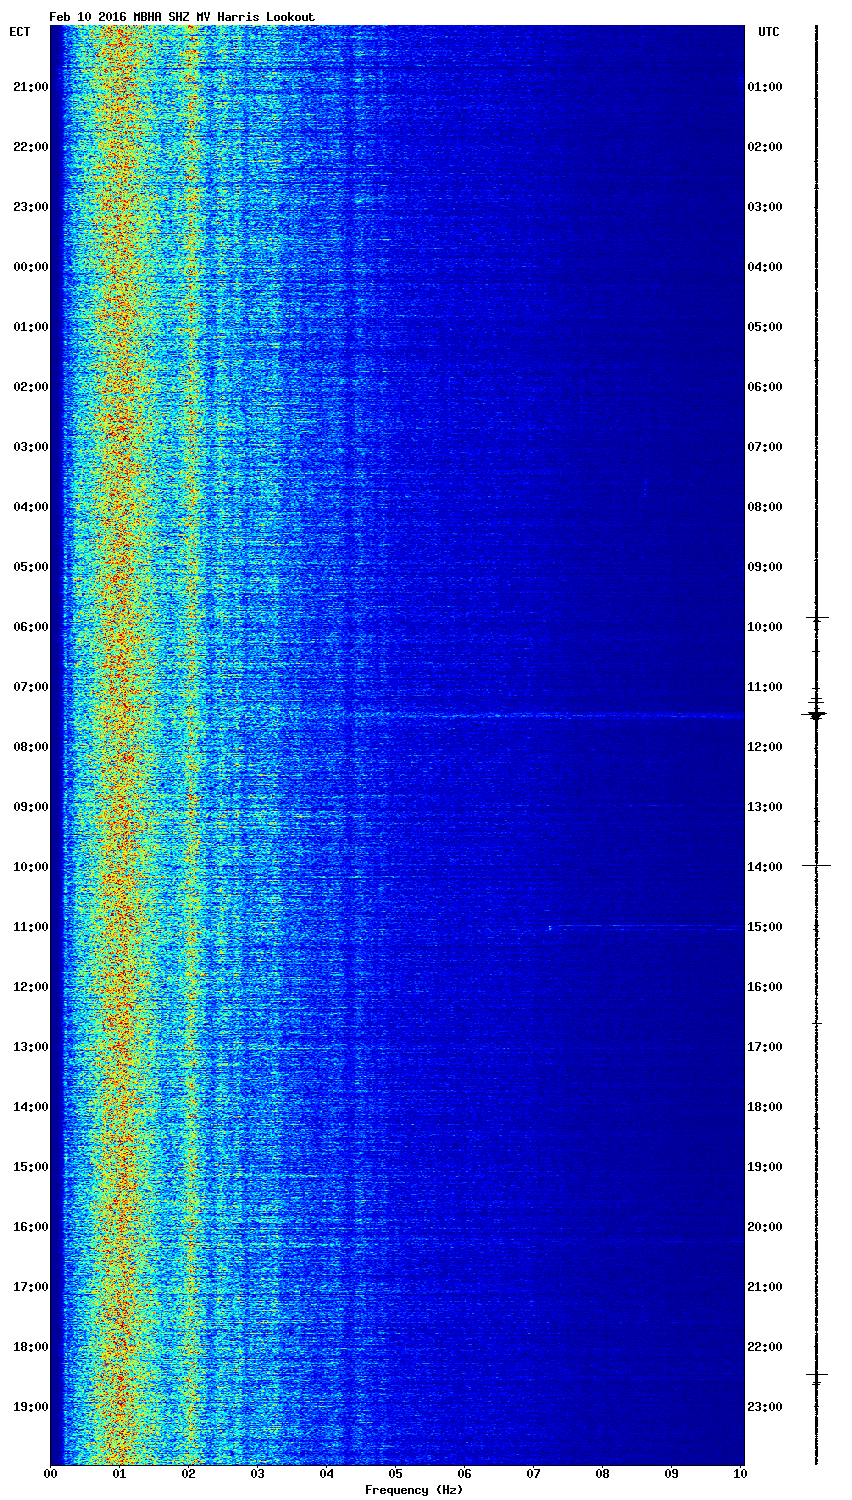This screenshot has height=1500, width=852.
Task: Select the 08:00 ECT time label
Action: (x=30, y=747)
